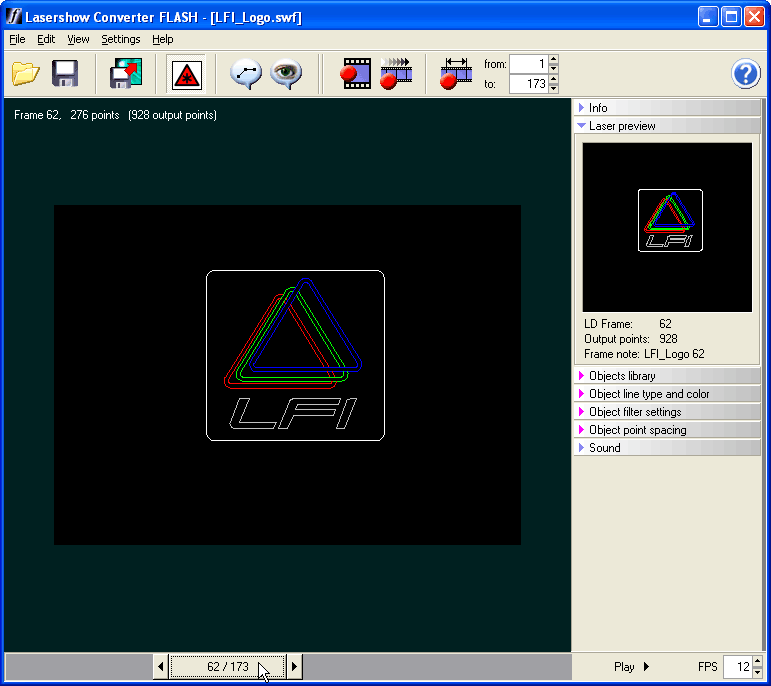Expand the Objects library panel
Viewport: 771px width, 686px height.
pos(667,376)
